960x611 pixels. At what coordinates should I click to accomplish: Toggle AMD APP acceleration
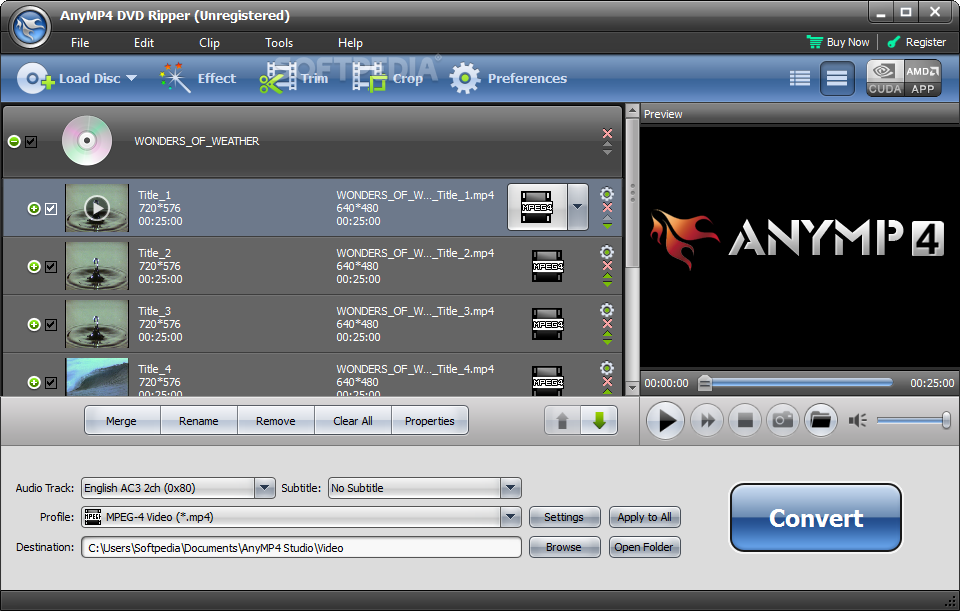click(x=923, y=78)
